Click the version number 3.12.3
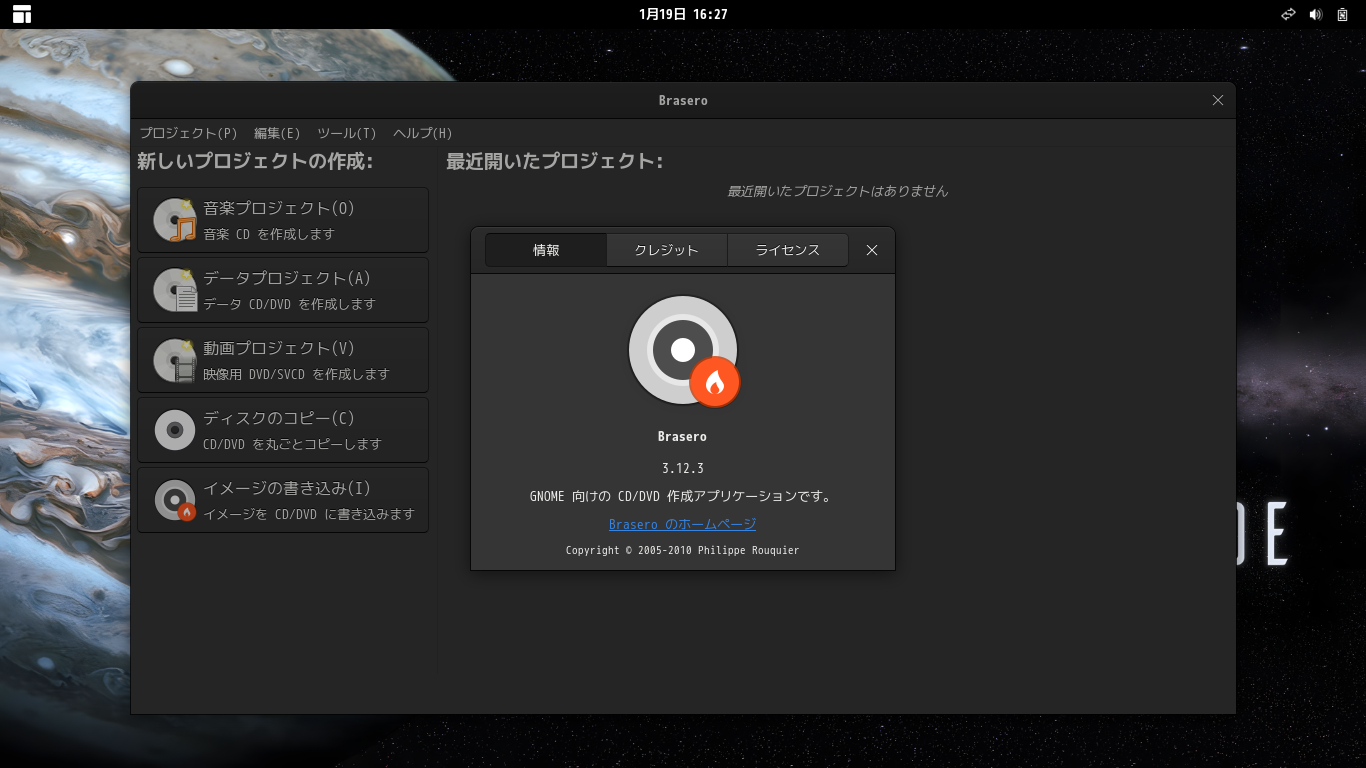The image size is (1366, 768). [683, 468]
